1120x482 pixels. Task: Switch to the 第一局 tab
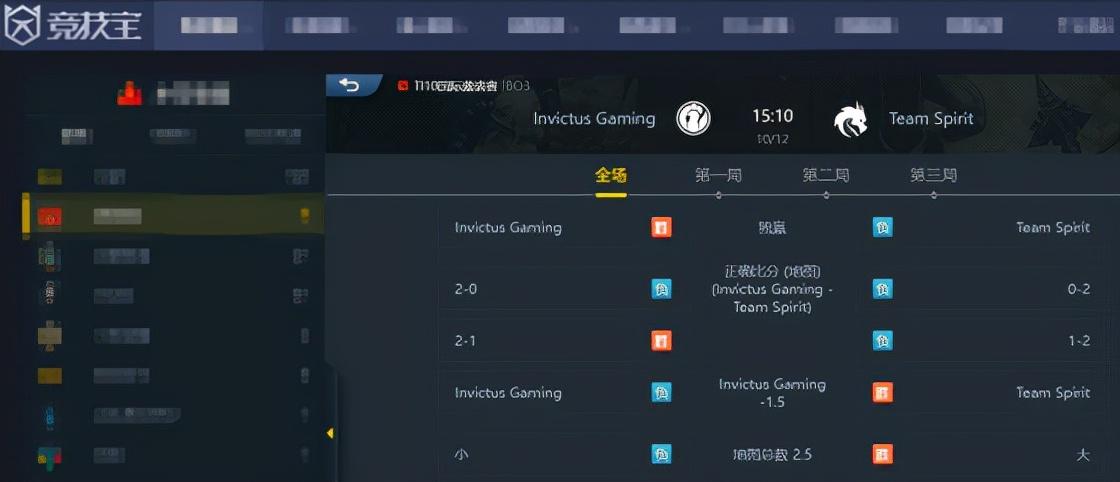(x=718, y=176)
